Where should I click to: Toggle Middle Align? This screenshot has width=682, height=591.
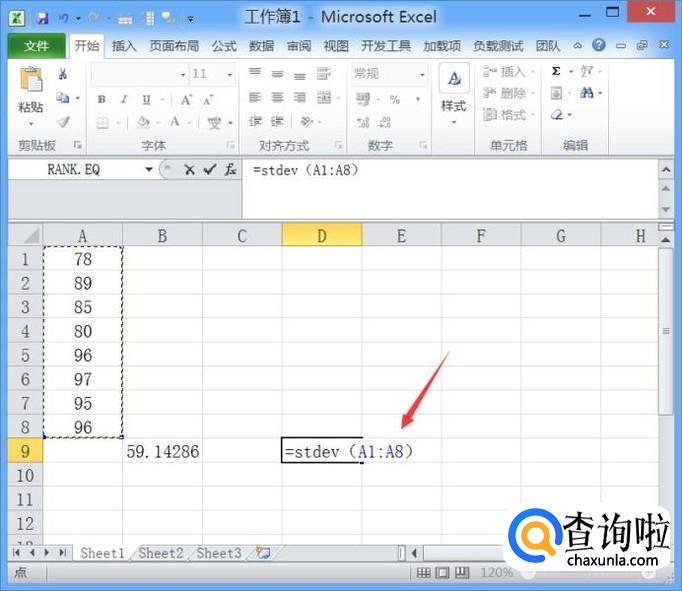tap(277, 74)
